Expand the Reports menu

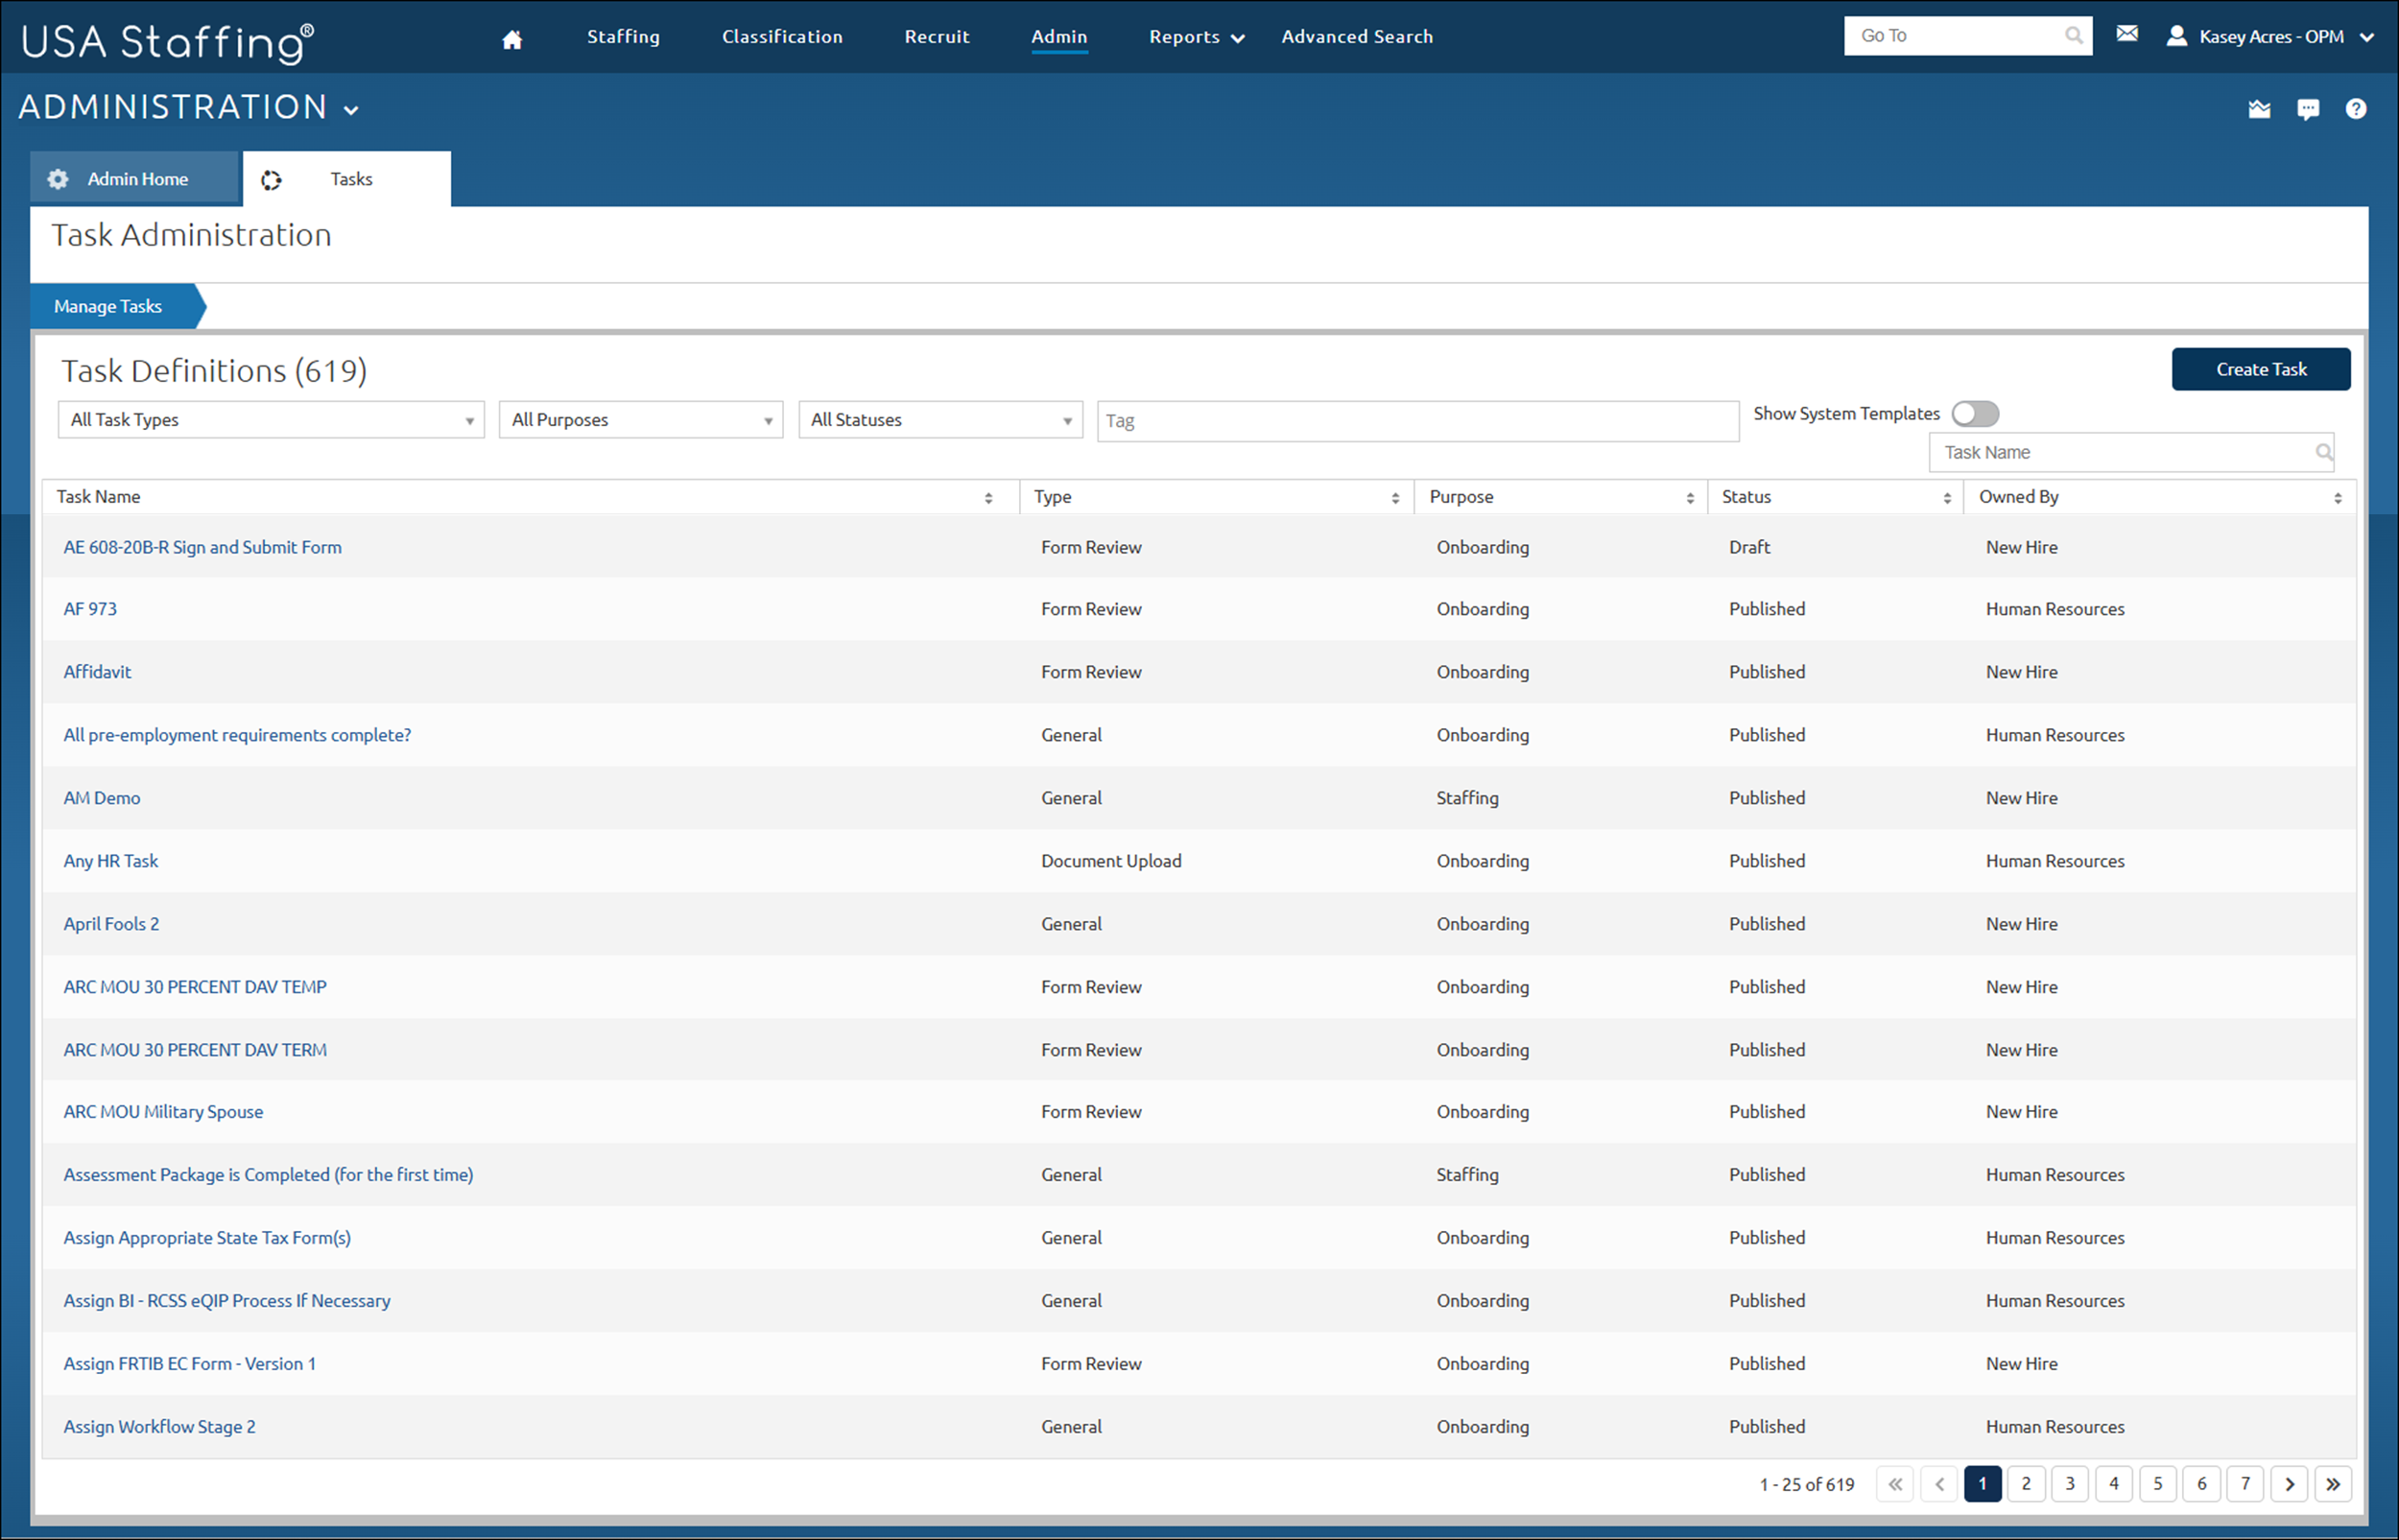1196,37
